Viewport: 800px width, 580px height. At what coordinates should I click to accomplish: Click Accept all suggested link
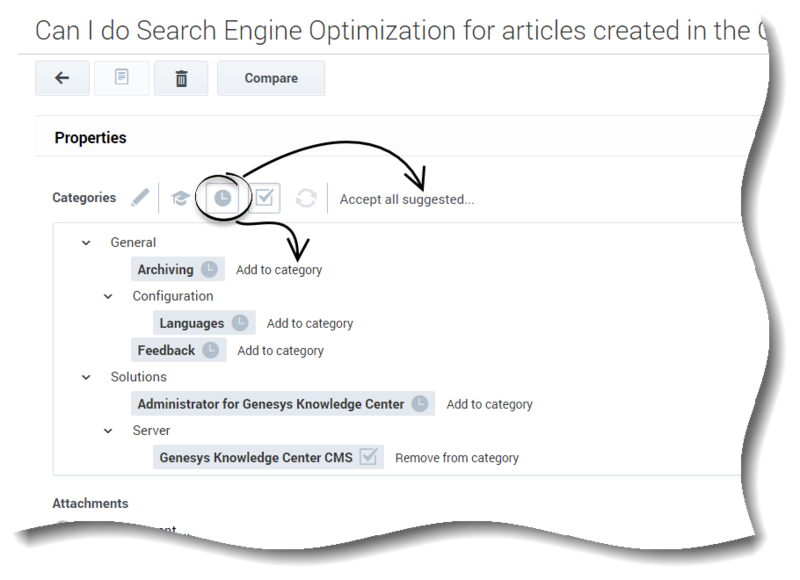[x=407, y=199]
